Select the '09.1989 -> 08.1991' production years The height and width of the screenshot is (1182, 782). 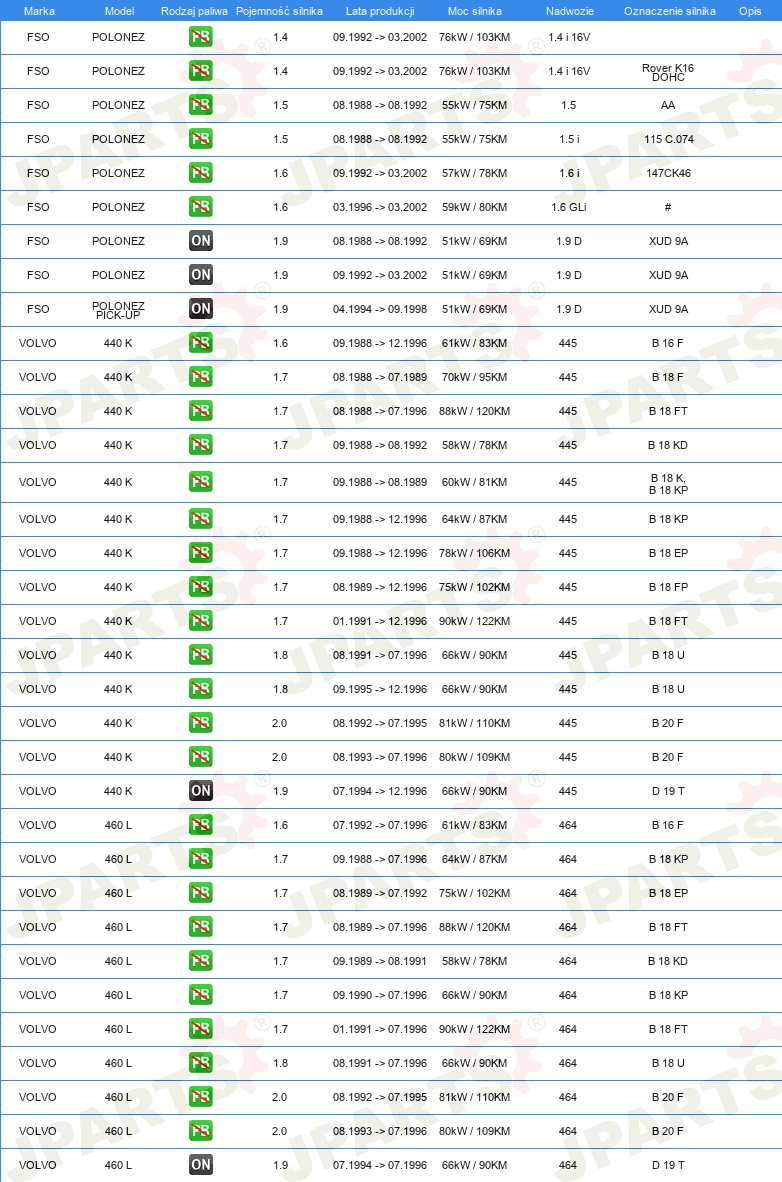coord(380,961)
